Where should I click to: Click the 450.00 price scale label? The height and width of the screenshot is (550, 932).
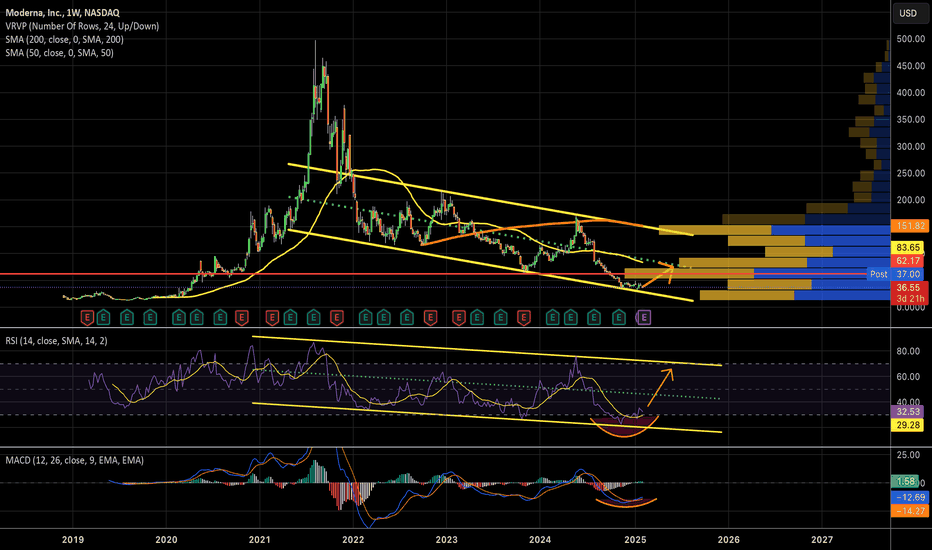(911, 66)
